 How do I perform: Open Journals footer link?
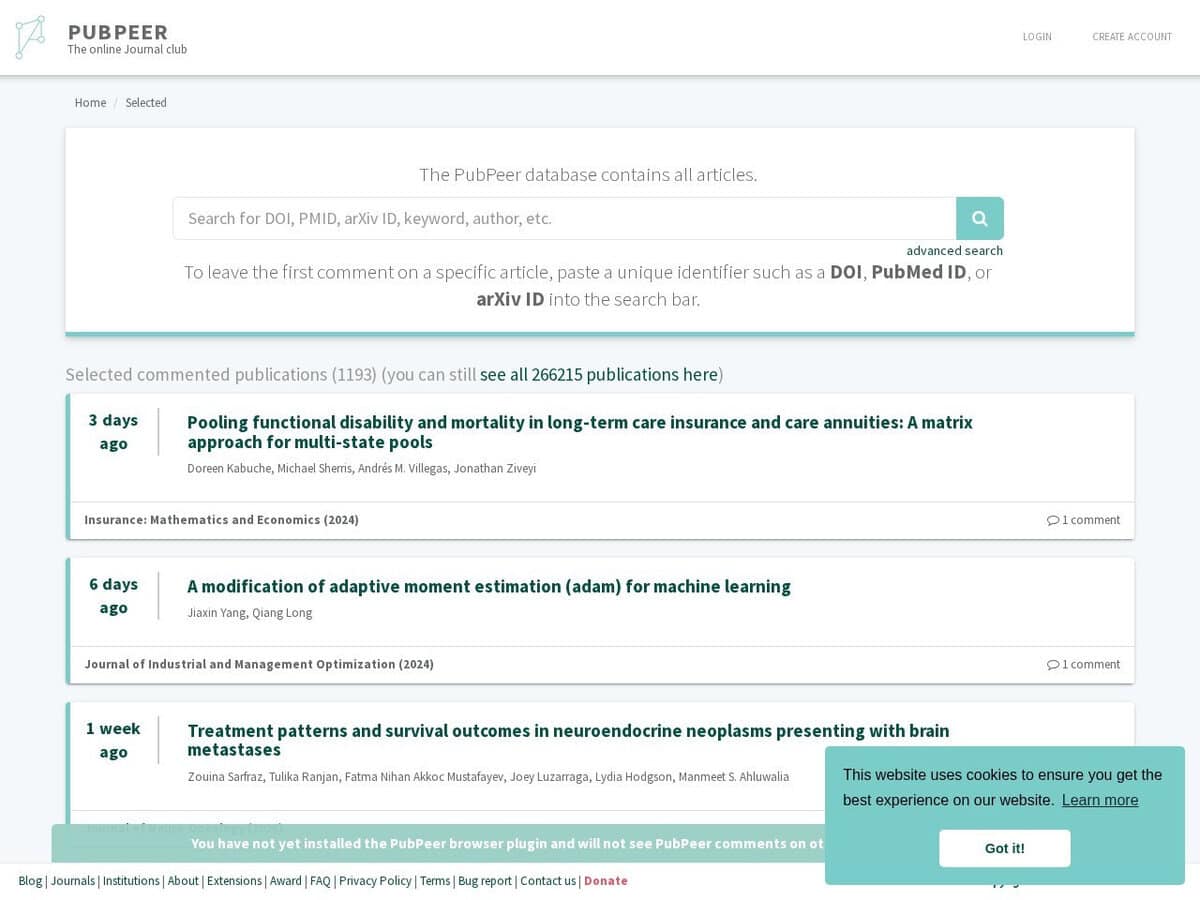click(x=73, y=881)
